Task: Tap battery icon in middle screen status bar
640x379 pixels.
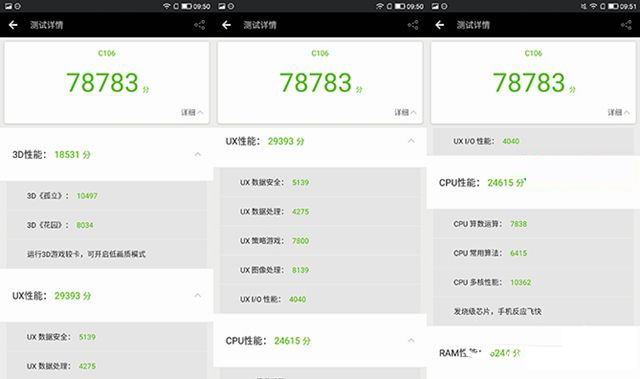Action: click(x=400, y=6)
